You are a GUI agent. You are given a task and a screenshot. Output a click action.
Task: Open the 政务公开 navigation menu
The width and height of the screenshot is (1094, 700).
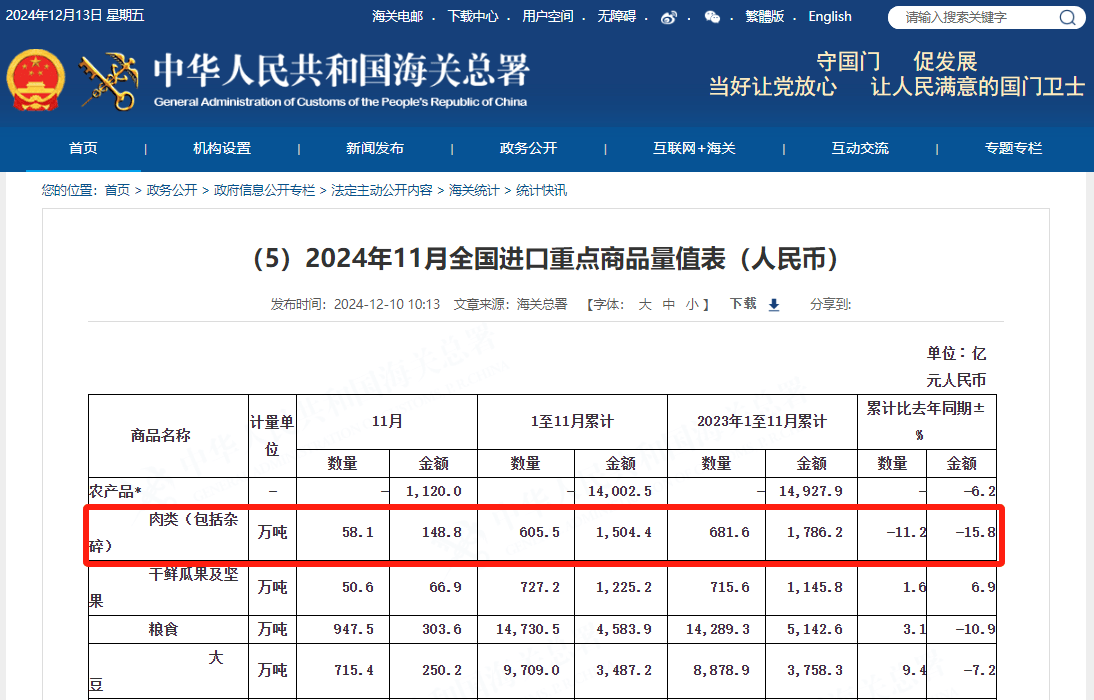[528, 148]
